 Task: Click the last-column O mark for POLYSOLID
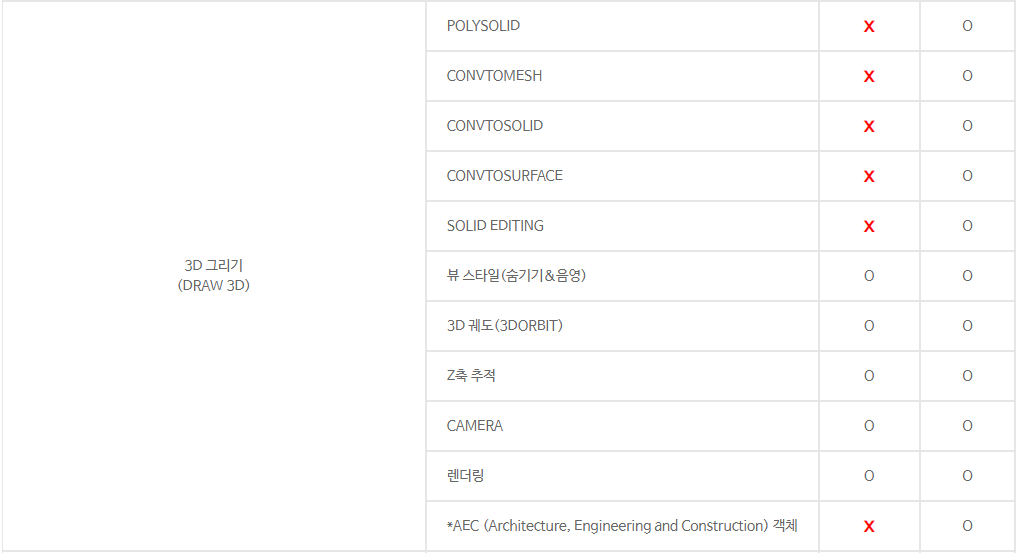coord(967,26)
